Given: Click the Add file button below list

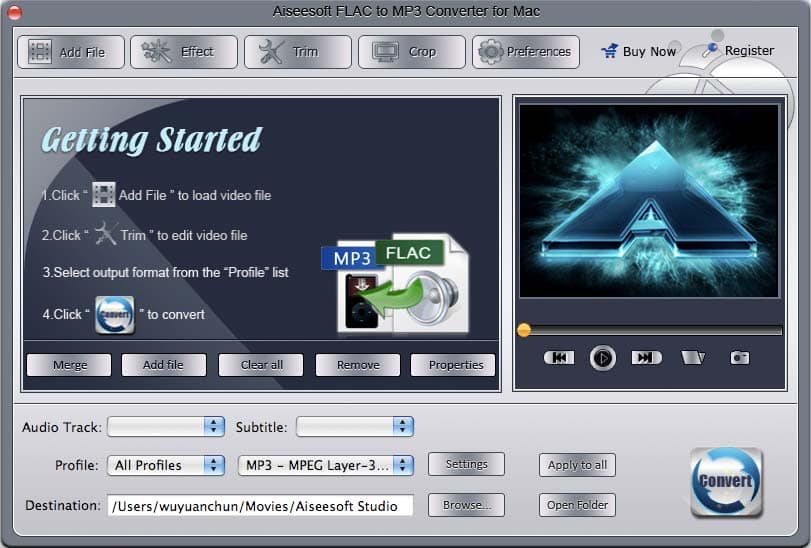Looking at the screenshot, I should 163,365.
